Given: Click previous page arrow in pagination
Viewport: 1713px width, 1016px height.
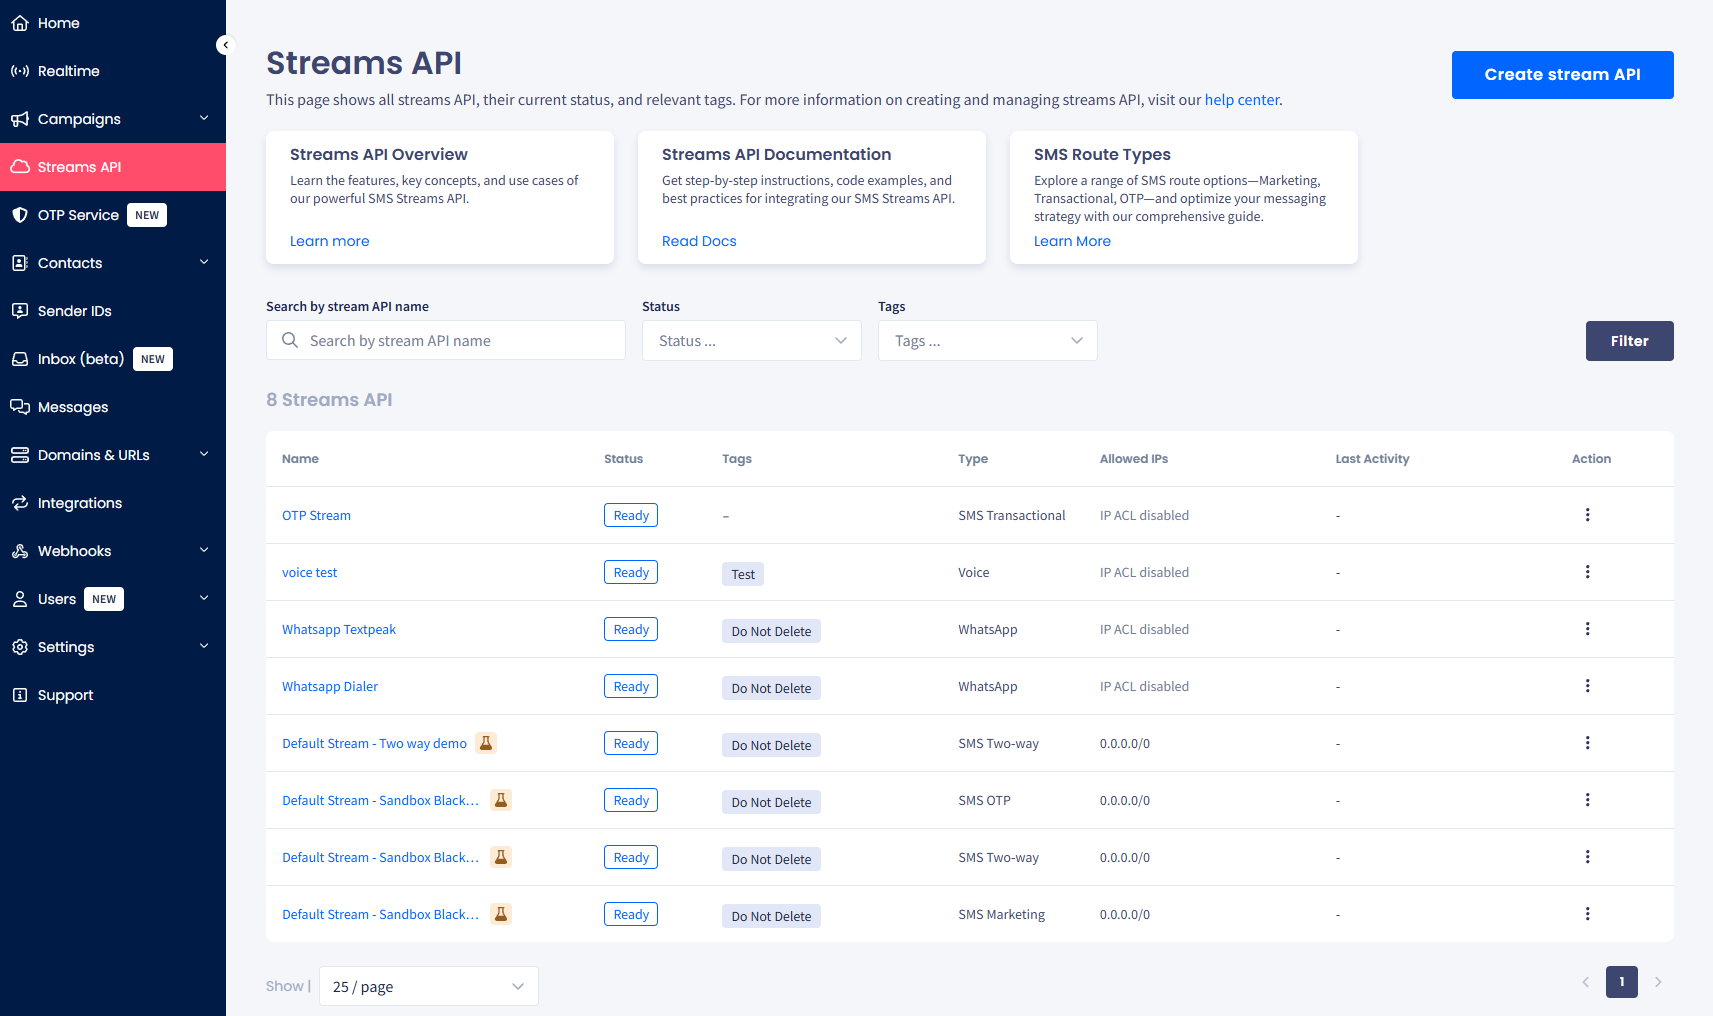Looking at the screenshot, I should [x=1586, y=982].
